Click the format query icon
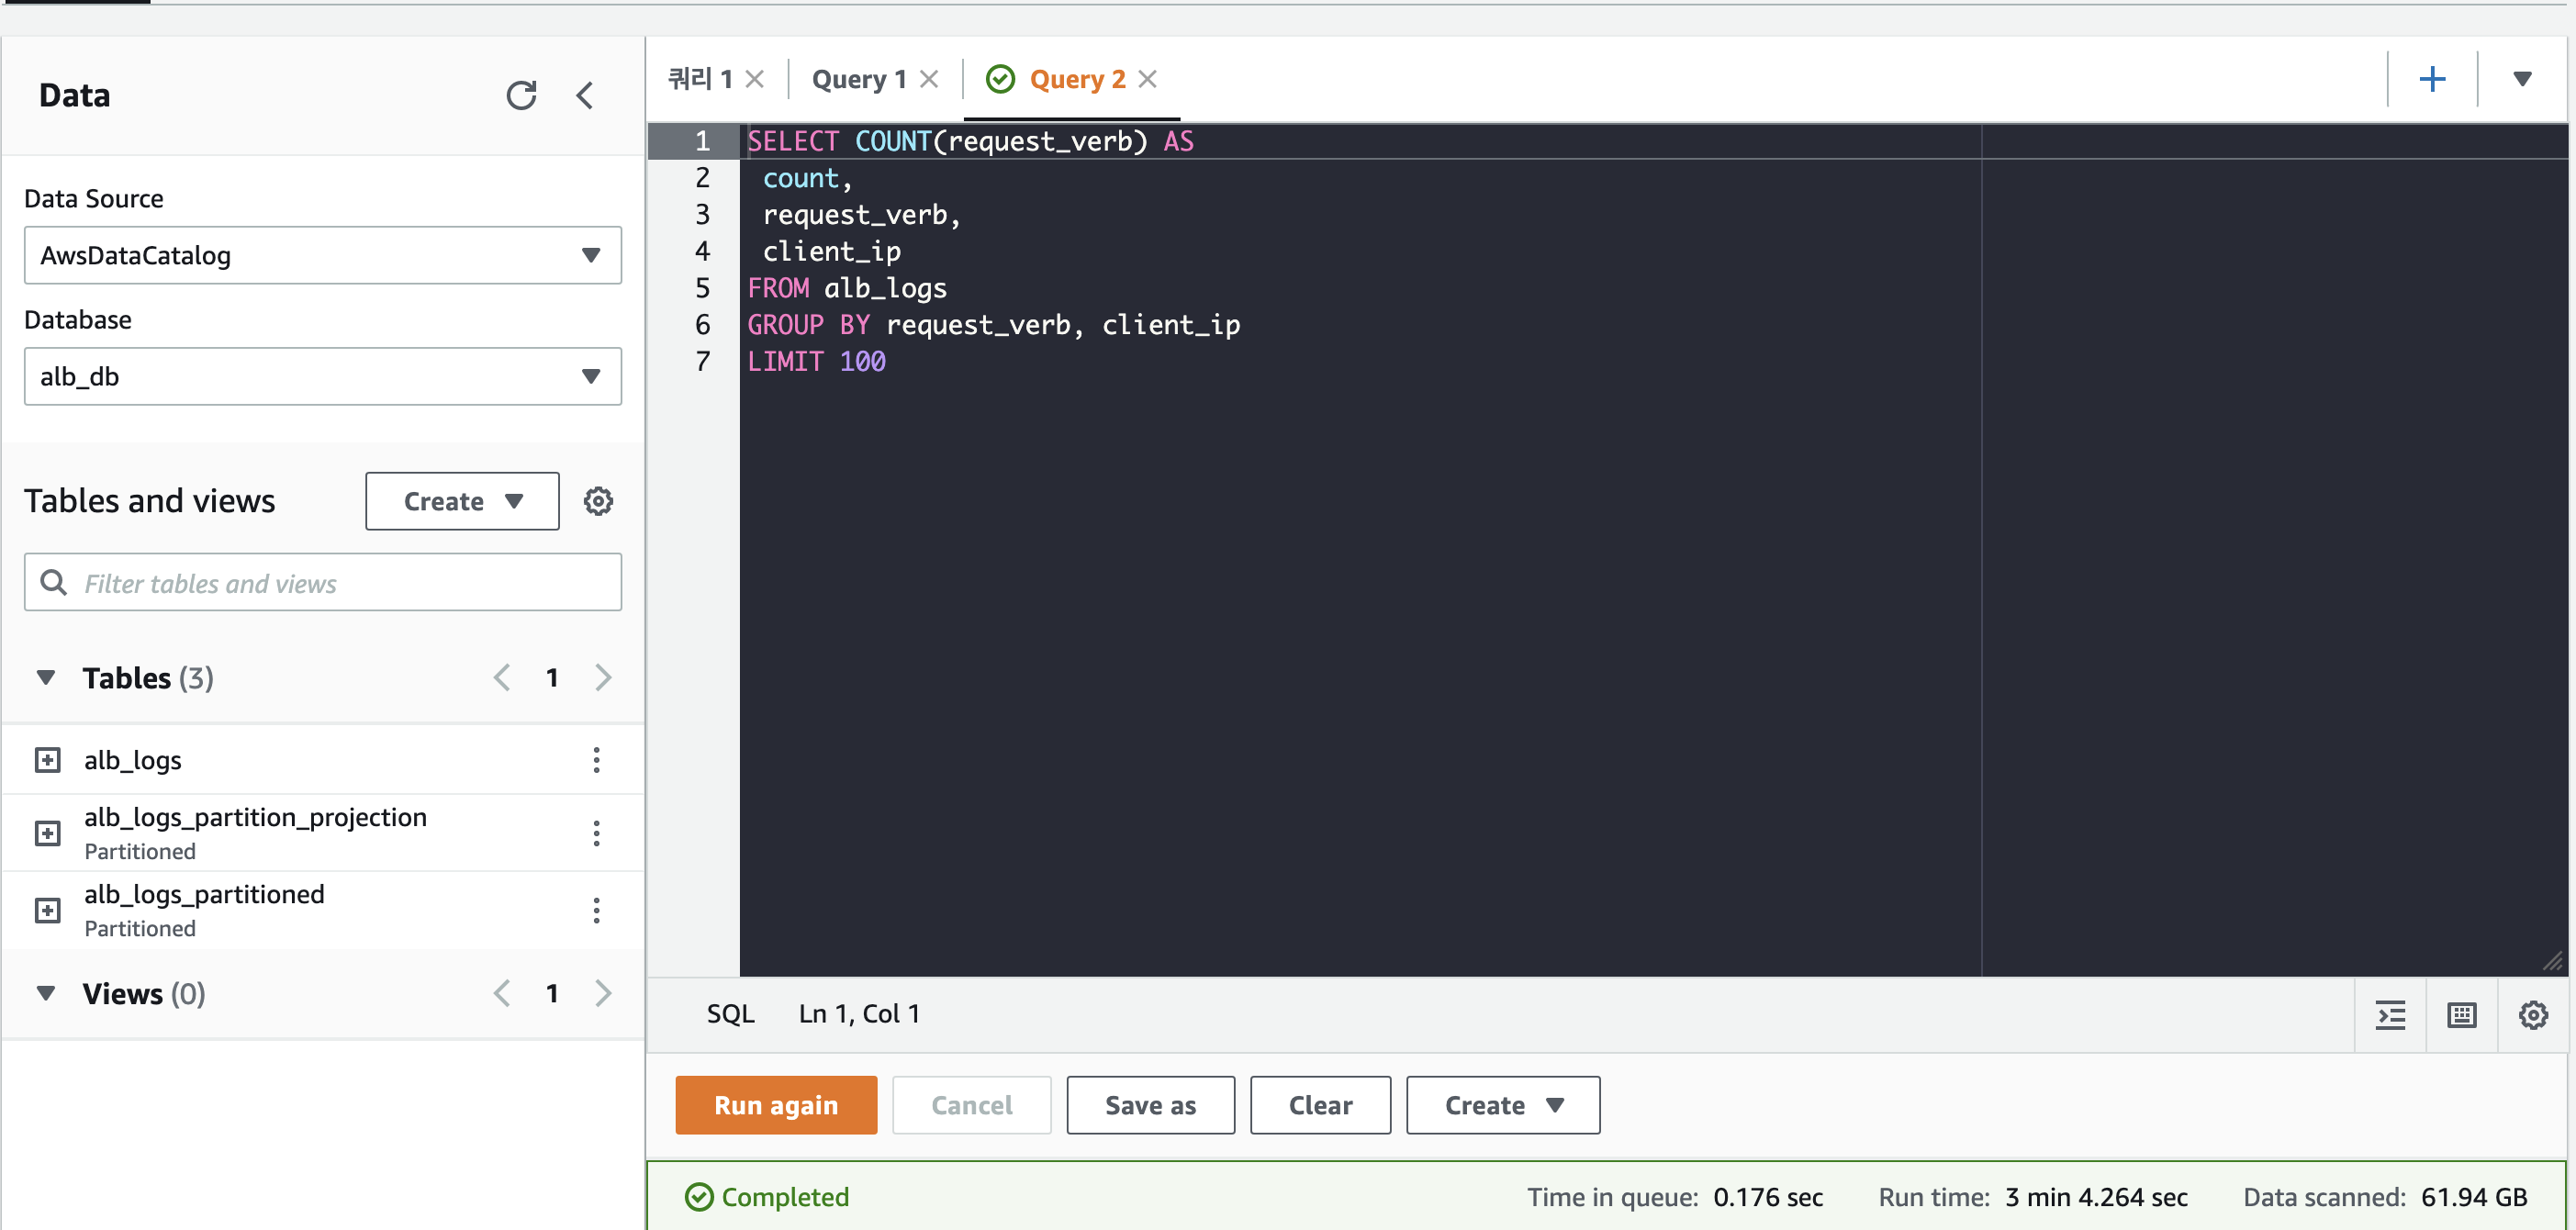Screen dimensions: 2576x1230 (x=2390, y=1015)
